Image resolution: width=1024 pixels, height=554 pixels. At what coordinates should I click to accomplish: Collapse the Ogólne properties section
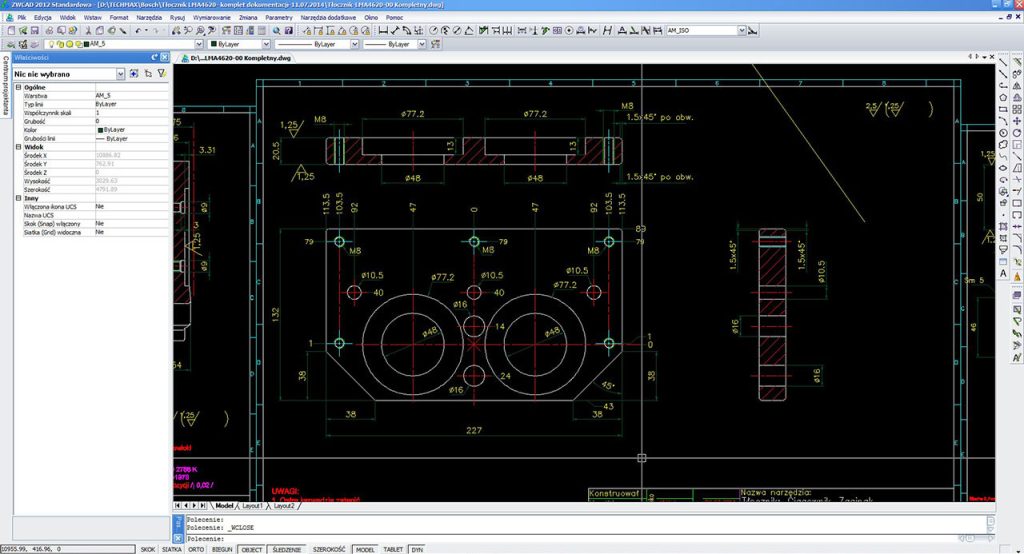(18, 87)
